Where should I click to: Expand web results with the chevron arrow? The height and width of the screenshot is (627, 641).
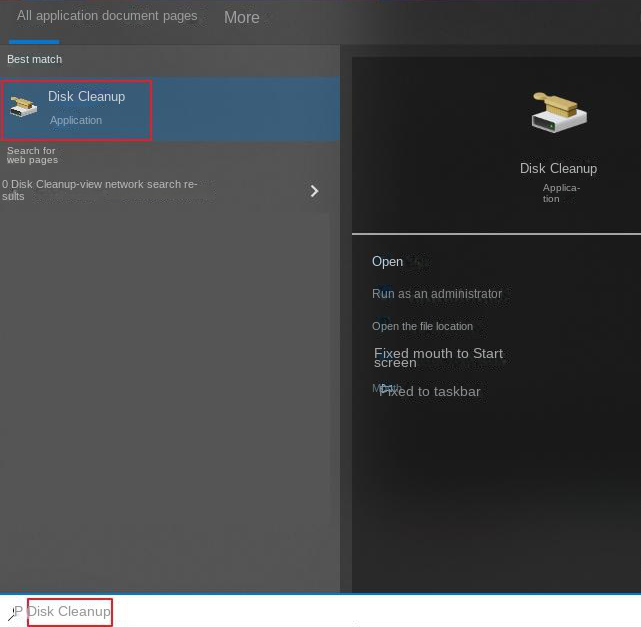pyautogui.click(x=314, y=191)
